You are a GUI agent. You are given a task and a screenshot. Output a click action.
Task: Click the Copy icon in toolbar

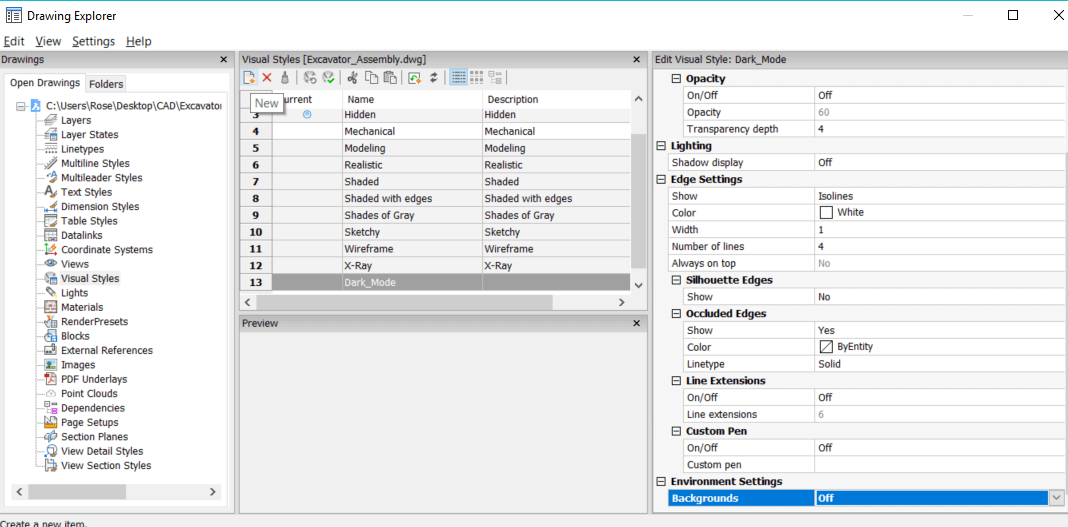(x=371, y=78)
